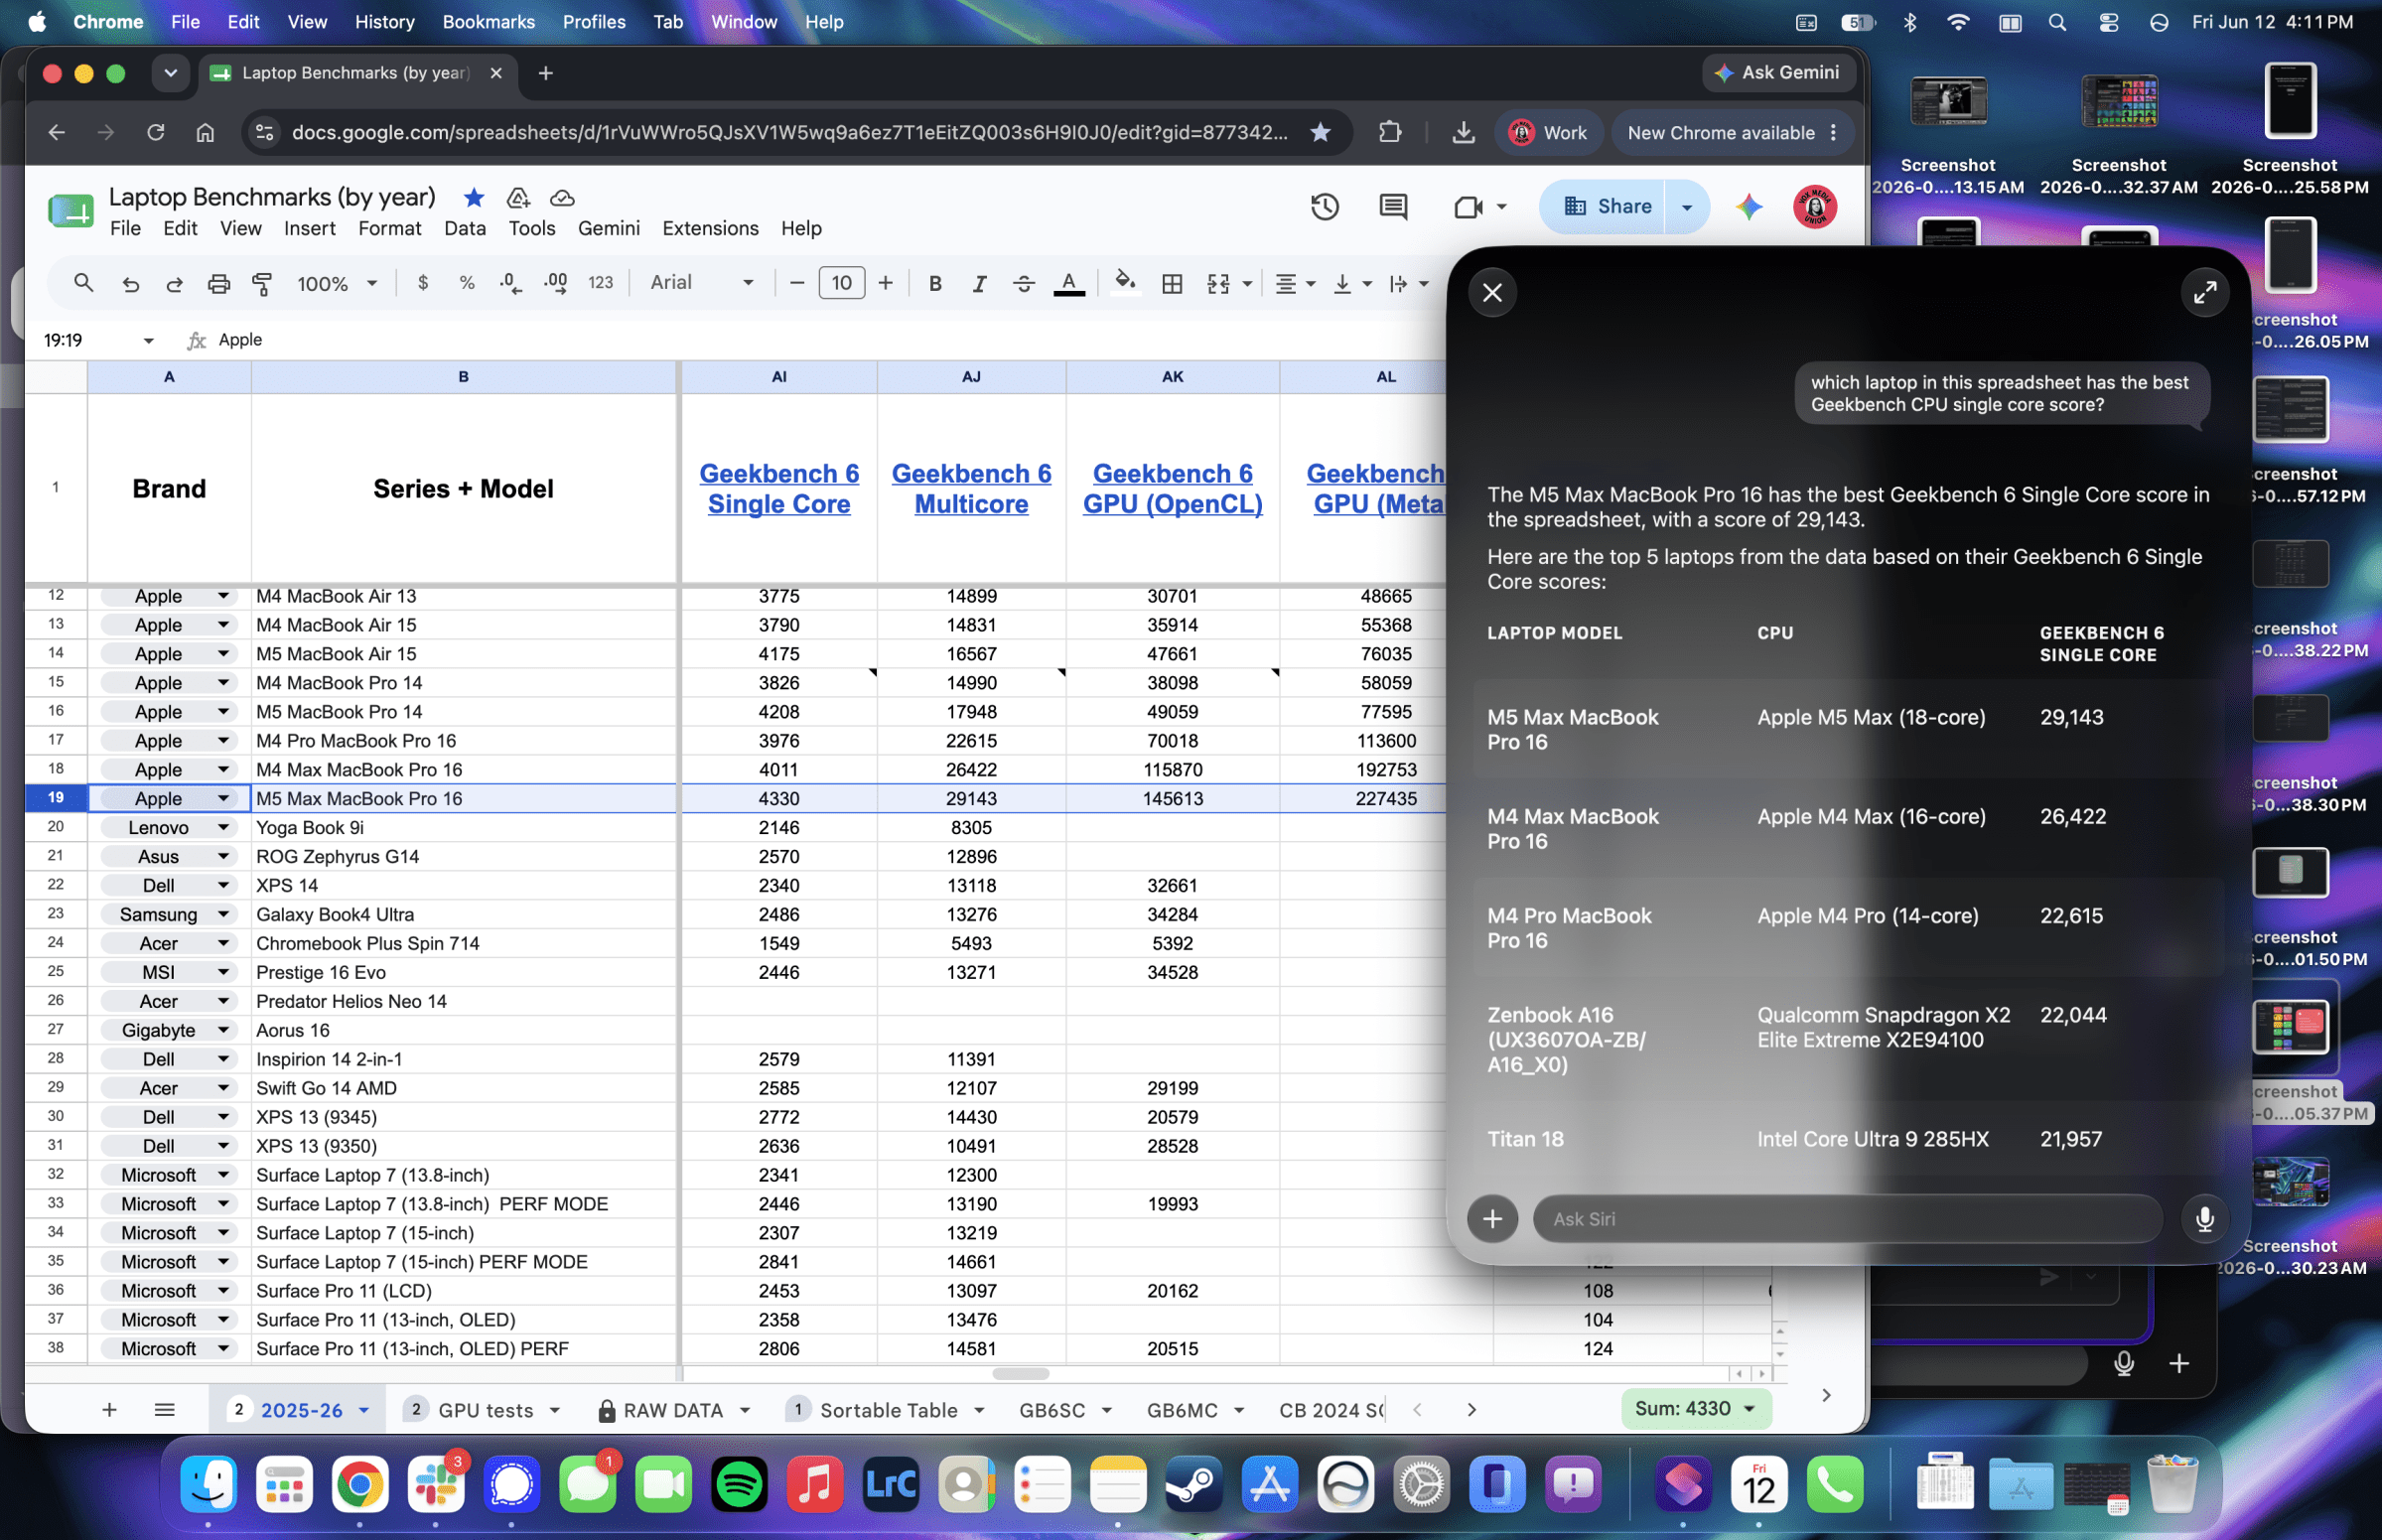Format as percent icon
Viewport: 2382px width, 1540px height.
click(467, 283)
